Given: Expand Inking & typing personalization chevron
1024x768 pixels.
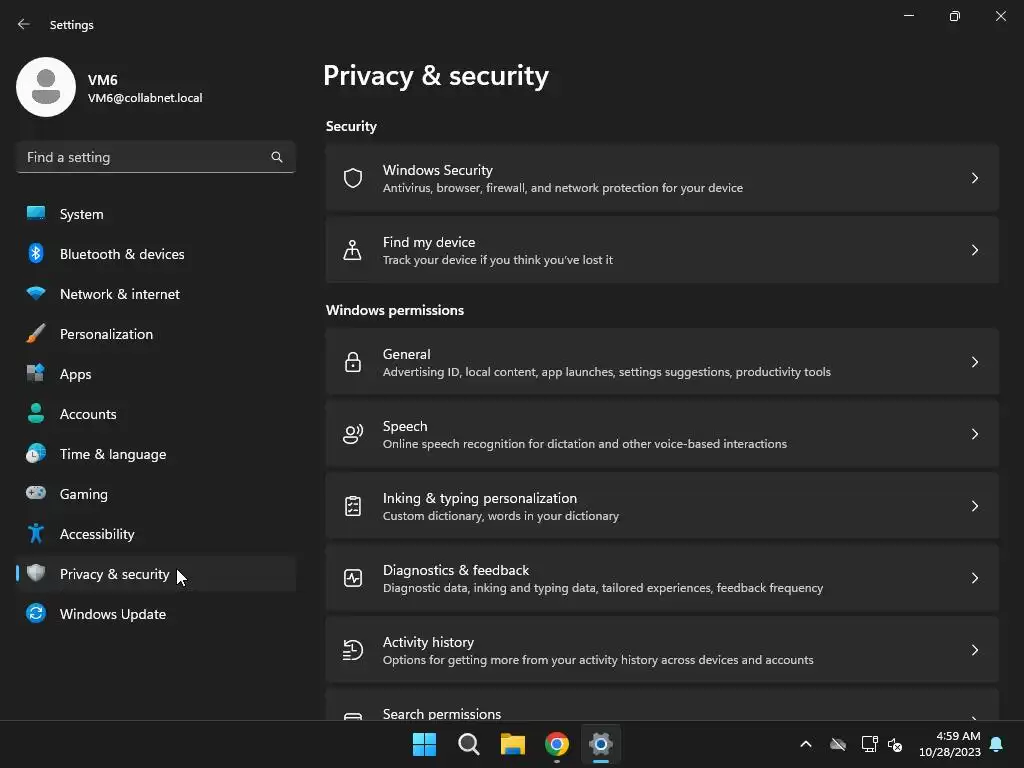Looking at the screenshot, I should pos(974,506).
